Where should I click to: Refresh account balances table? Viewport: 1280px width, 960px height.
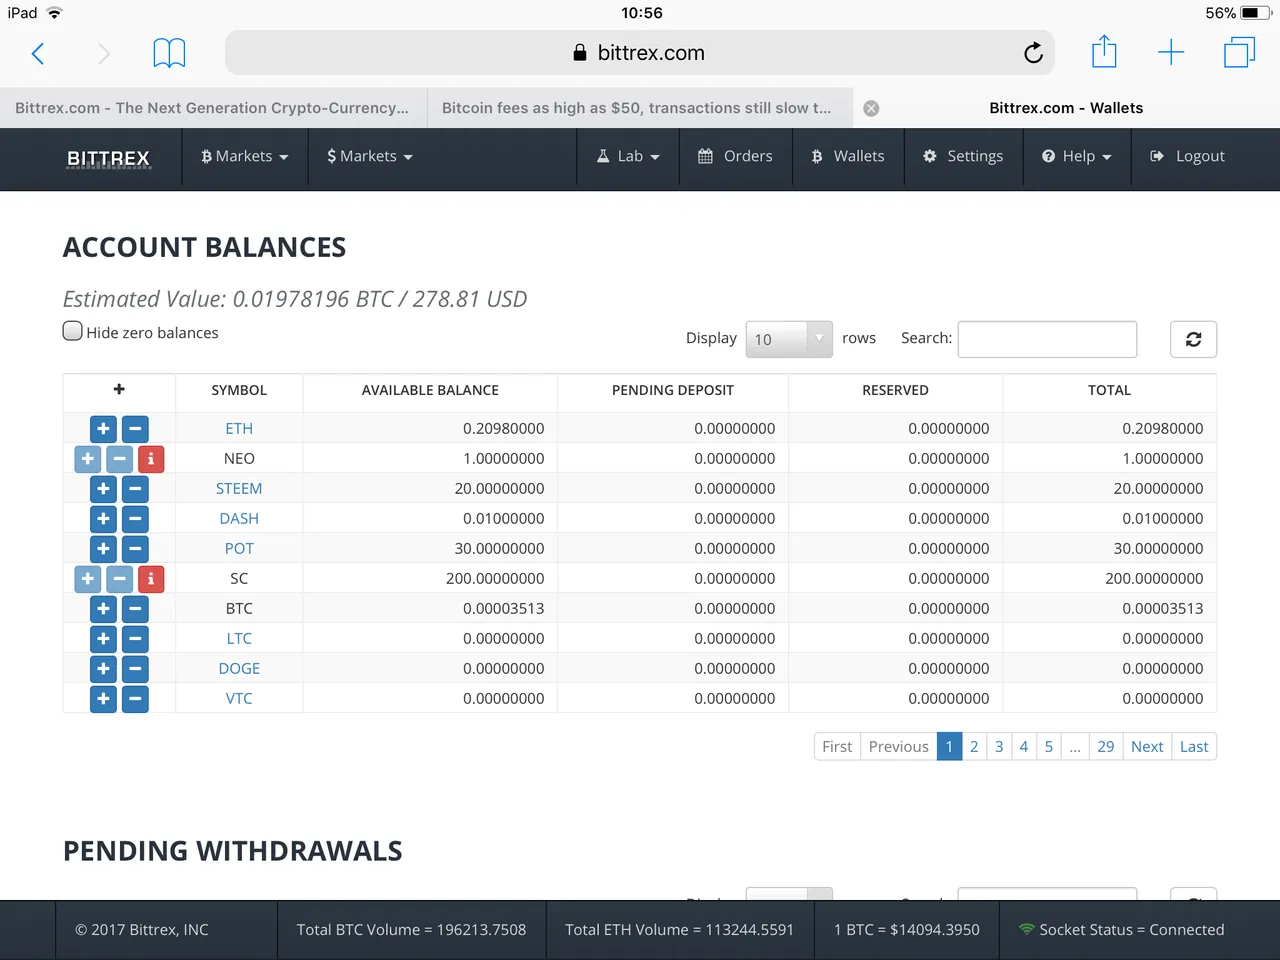click(1193, 339)
